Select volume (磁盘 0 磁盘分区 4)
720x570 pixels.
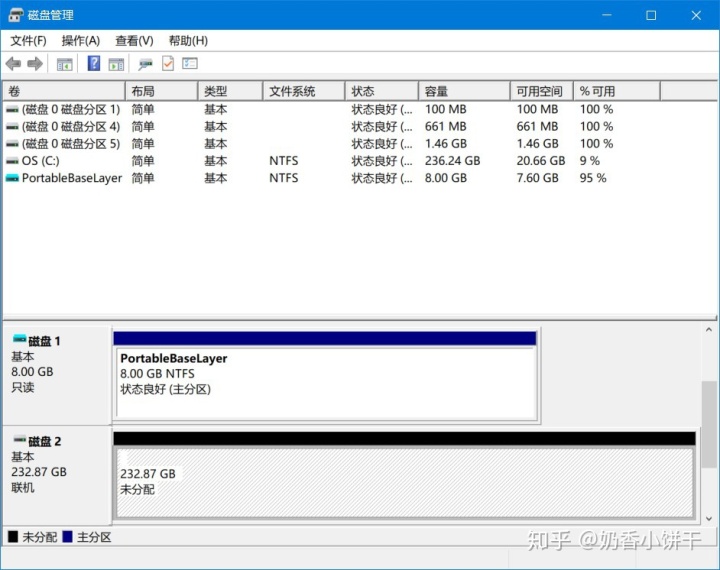point(71,127)
